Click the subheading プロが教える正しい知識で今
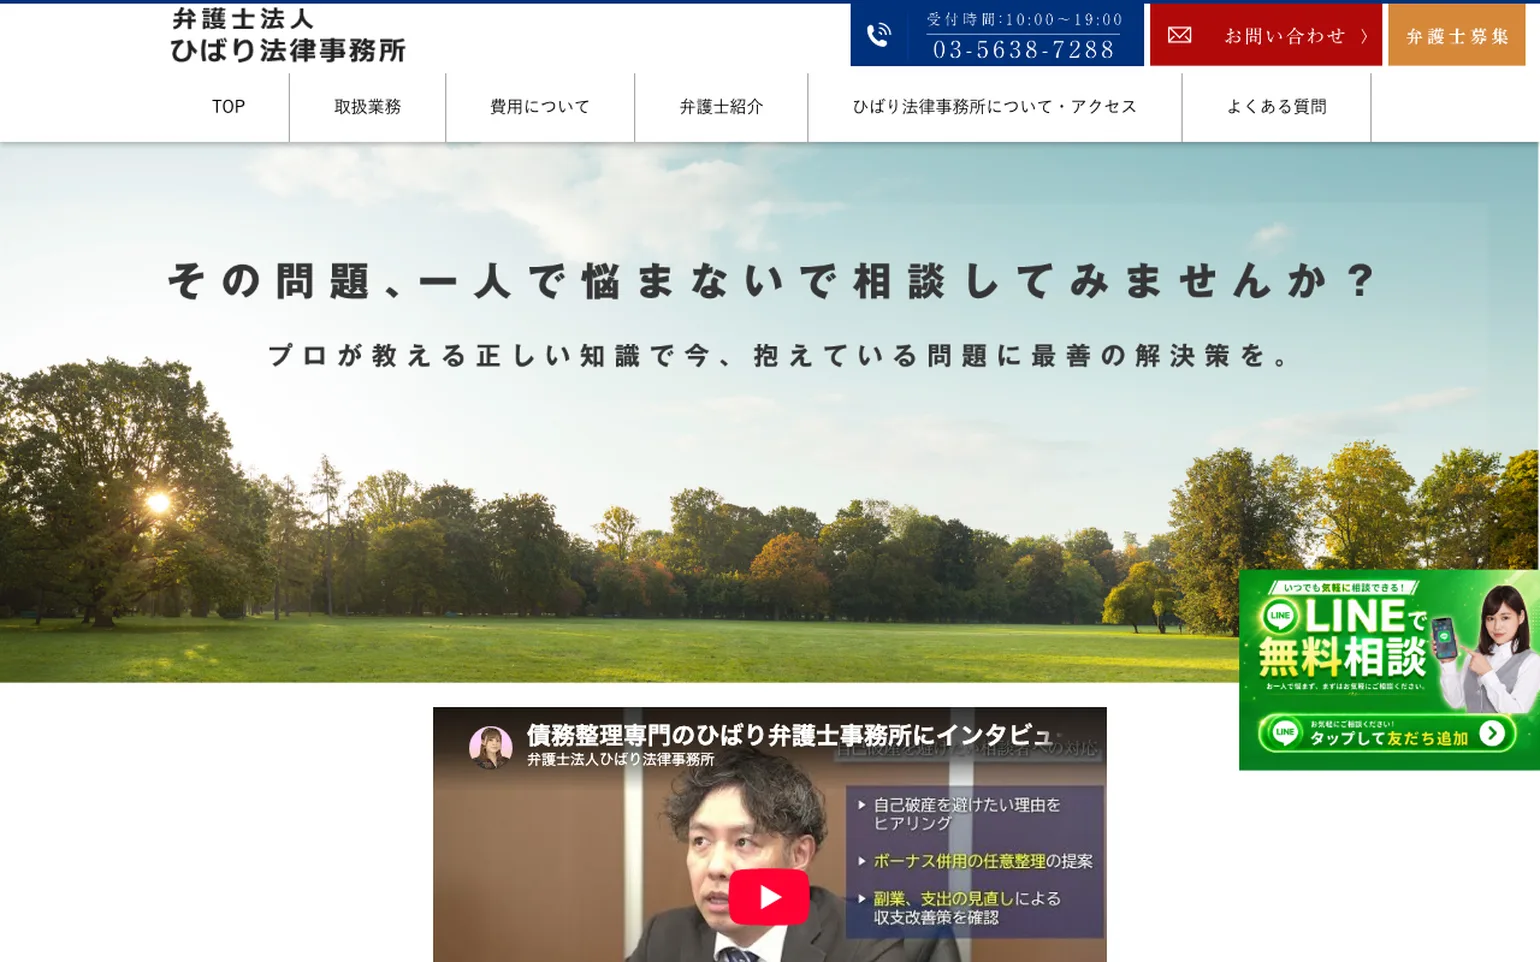 pos(780,356)
